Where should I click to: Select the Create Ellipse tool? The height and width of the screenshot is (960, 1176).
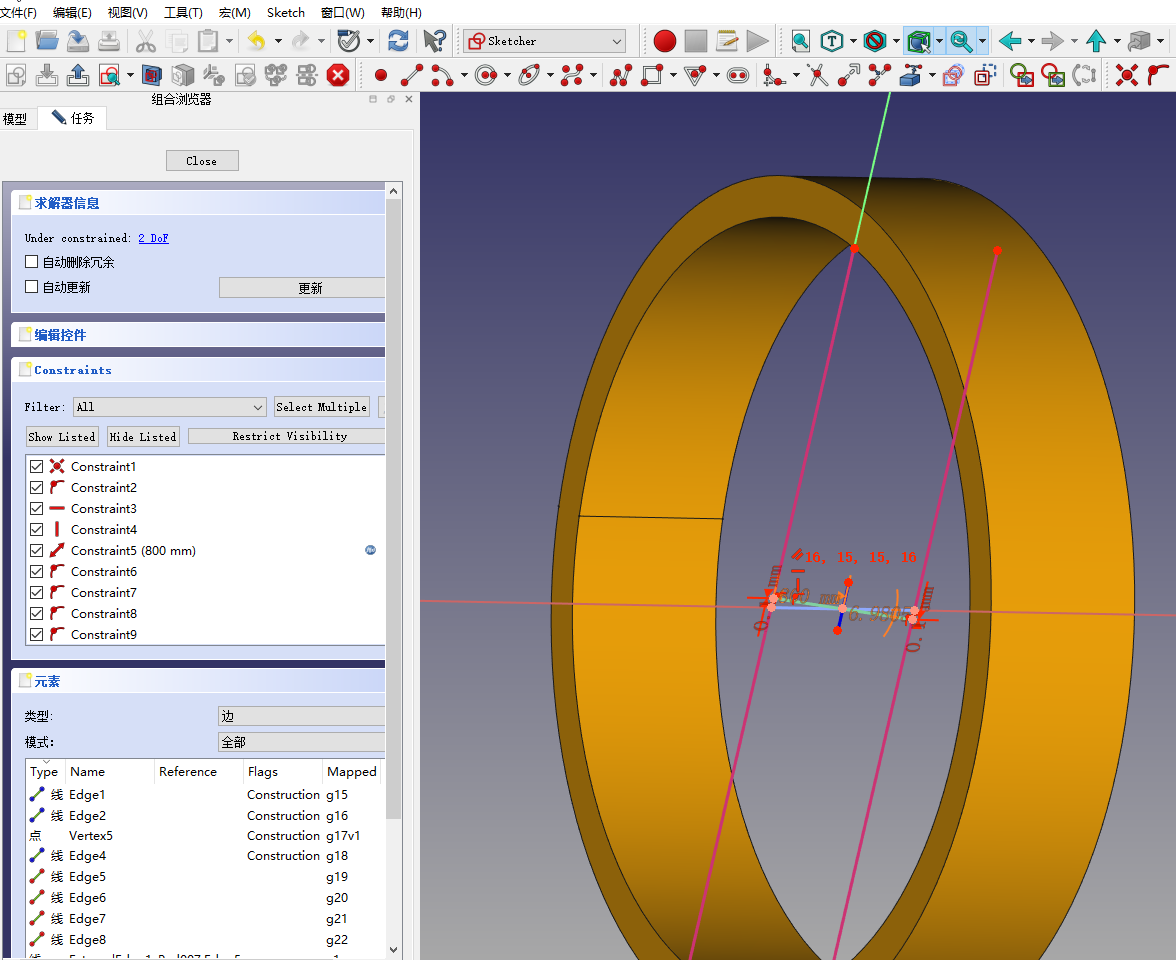pyautogui.click(x=530, y=75)
